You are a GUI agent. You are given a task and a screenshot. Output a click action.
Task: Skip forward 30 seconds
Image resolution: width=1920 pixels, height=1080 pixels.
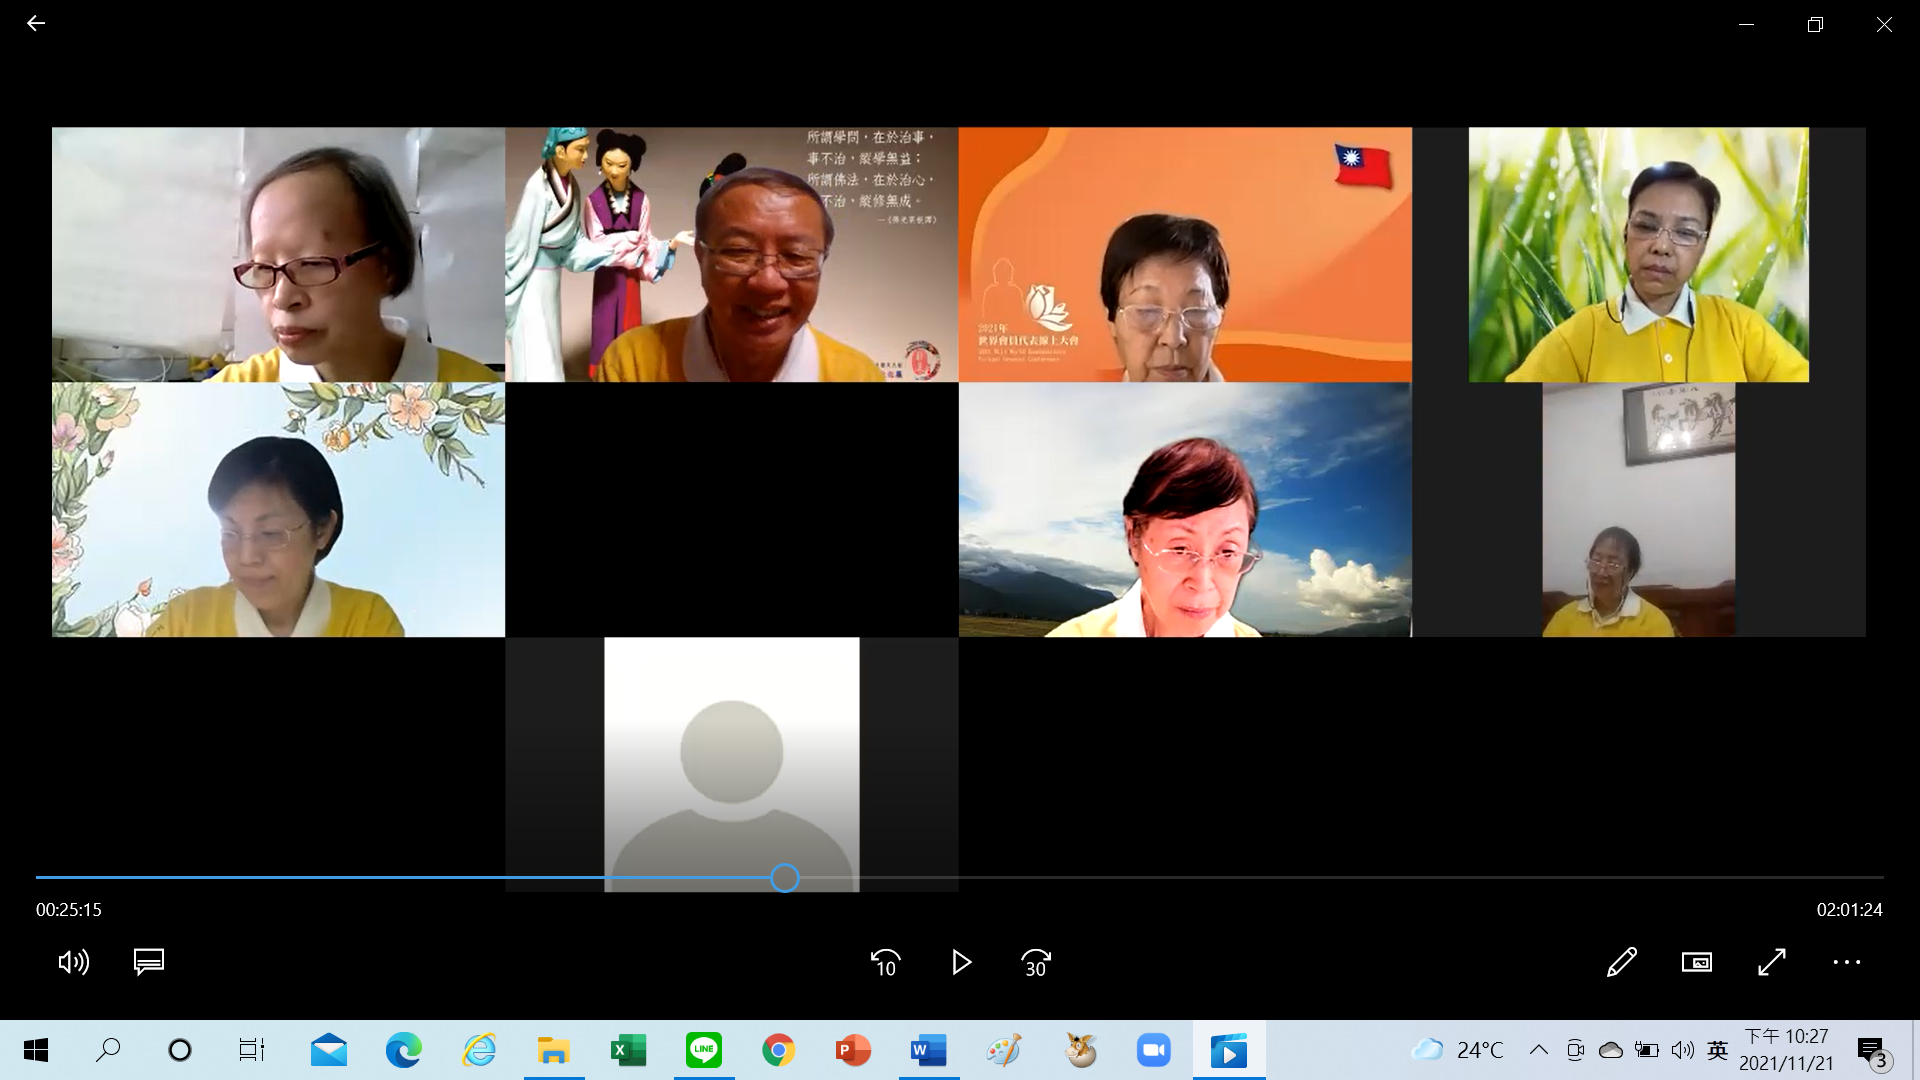click(1036, 962)
